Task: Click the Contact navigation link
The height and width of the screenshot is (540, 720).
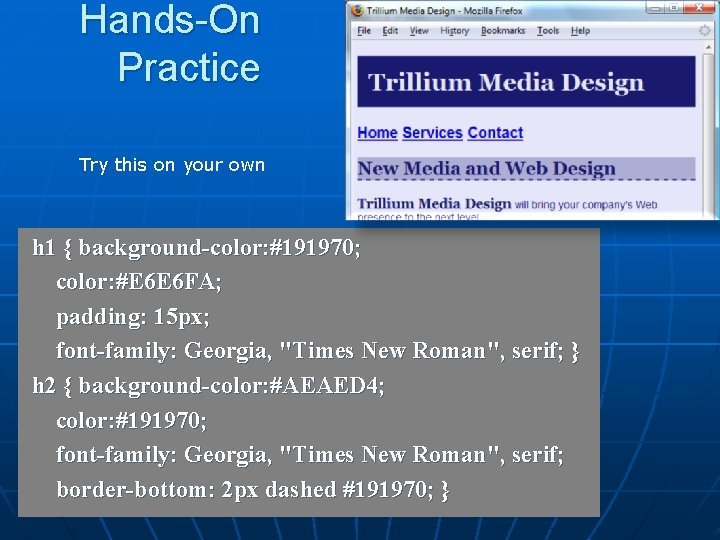Action: (495, 133)
